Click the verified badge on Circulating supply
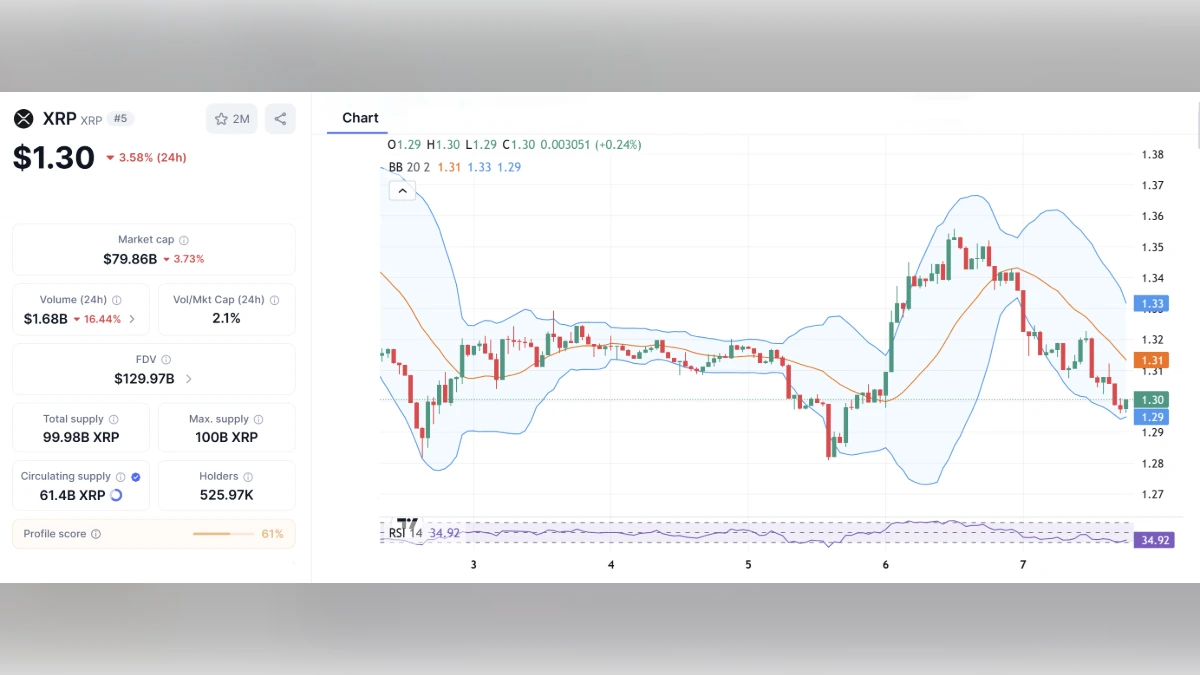This screenshot has height=675, width=1200. [135, 476]
